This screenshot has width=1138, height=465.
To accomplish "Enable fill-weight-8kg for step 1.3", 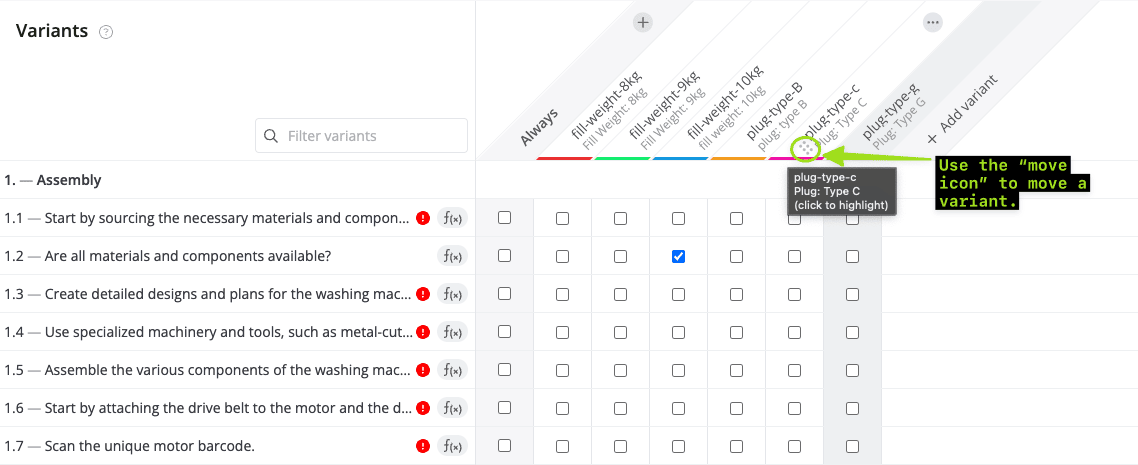I will tap(563, 294).
